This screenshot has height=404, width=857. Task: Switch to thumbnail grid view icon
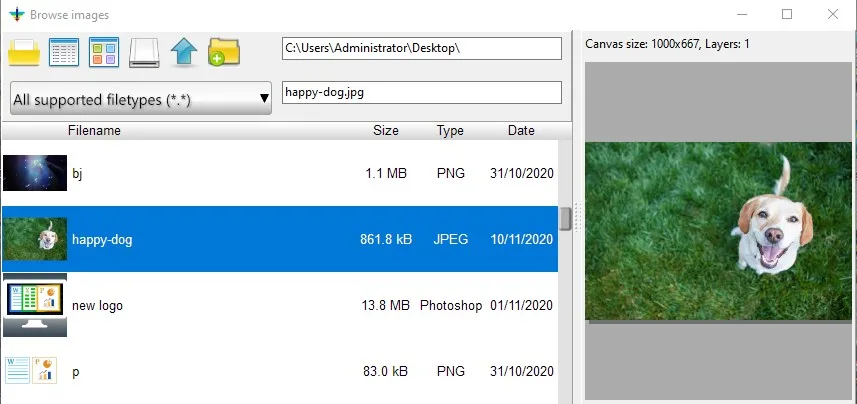click(104, 52)
